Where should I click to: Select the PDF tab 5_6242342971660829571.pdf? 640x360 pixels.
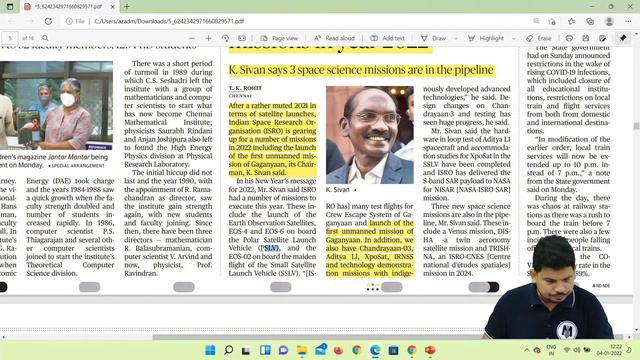coord(68,7)
